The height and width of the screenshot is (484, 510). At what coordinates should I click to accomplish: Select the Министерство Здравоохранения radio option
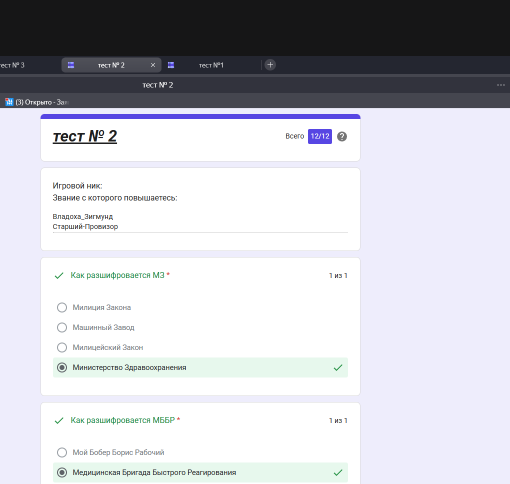click(x=62, y=367)
